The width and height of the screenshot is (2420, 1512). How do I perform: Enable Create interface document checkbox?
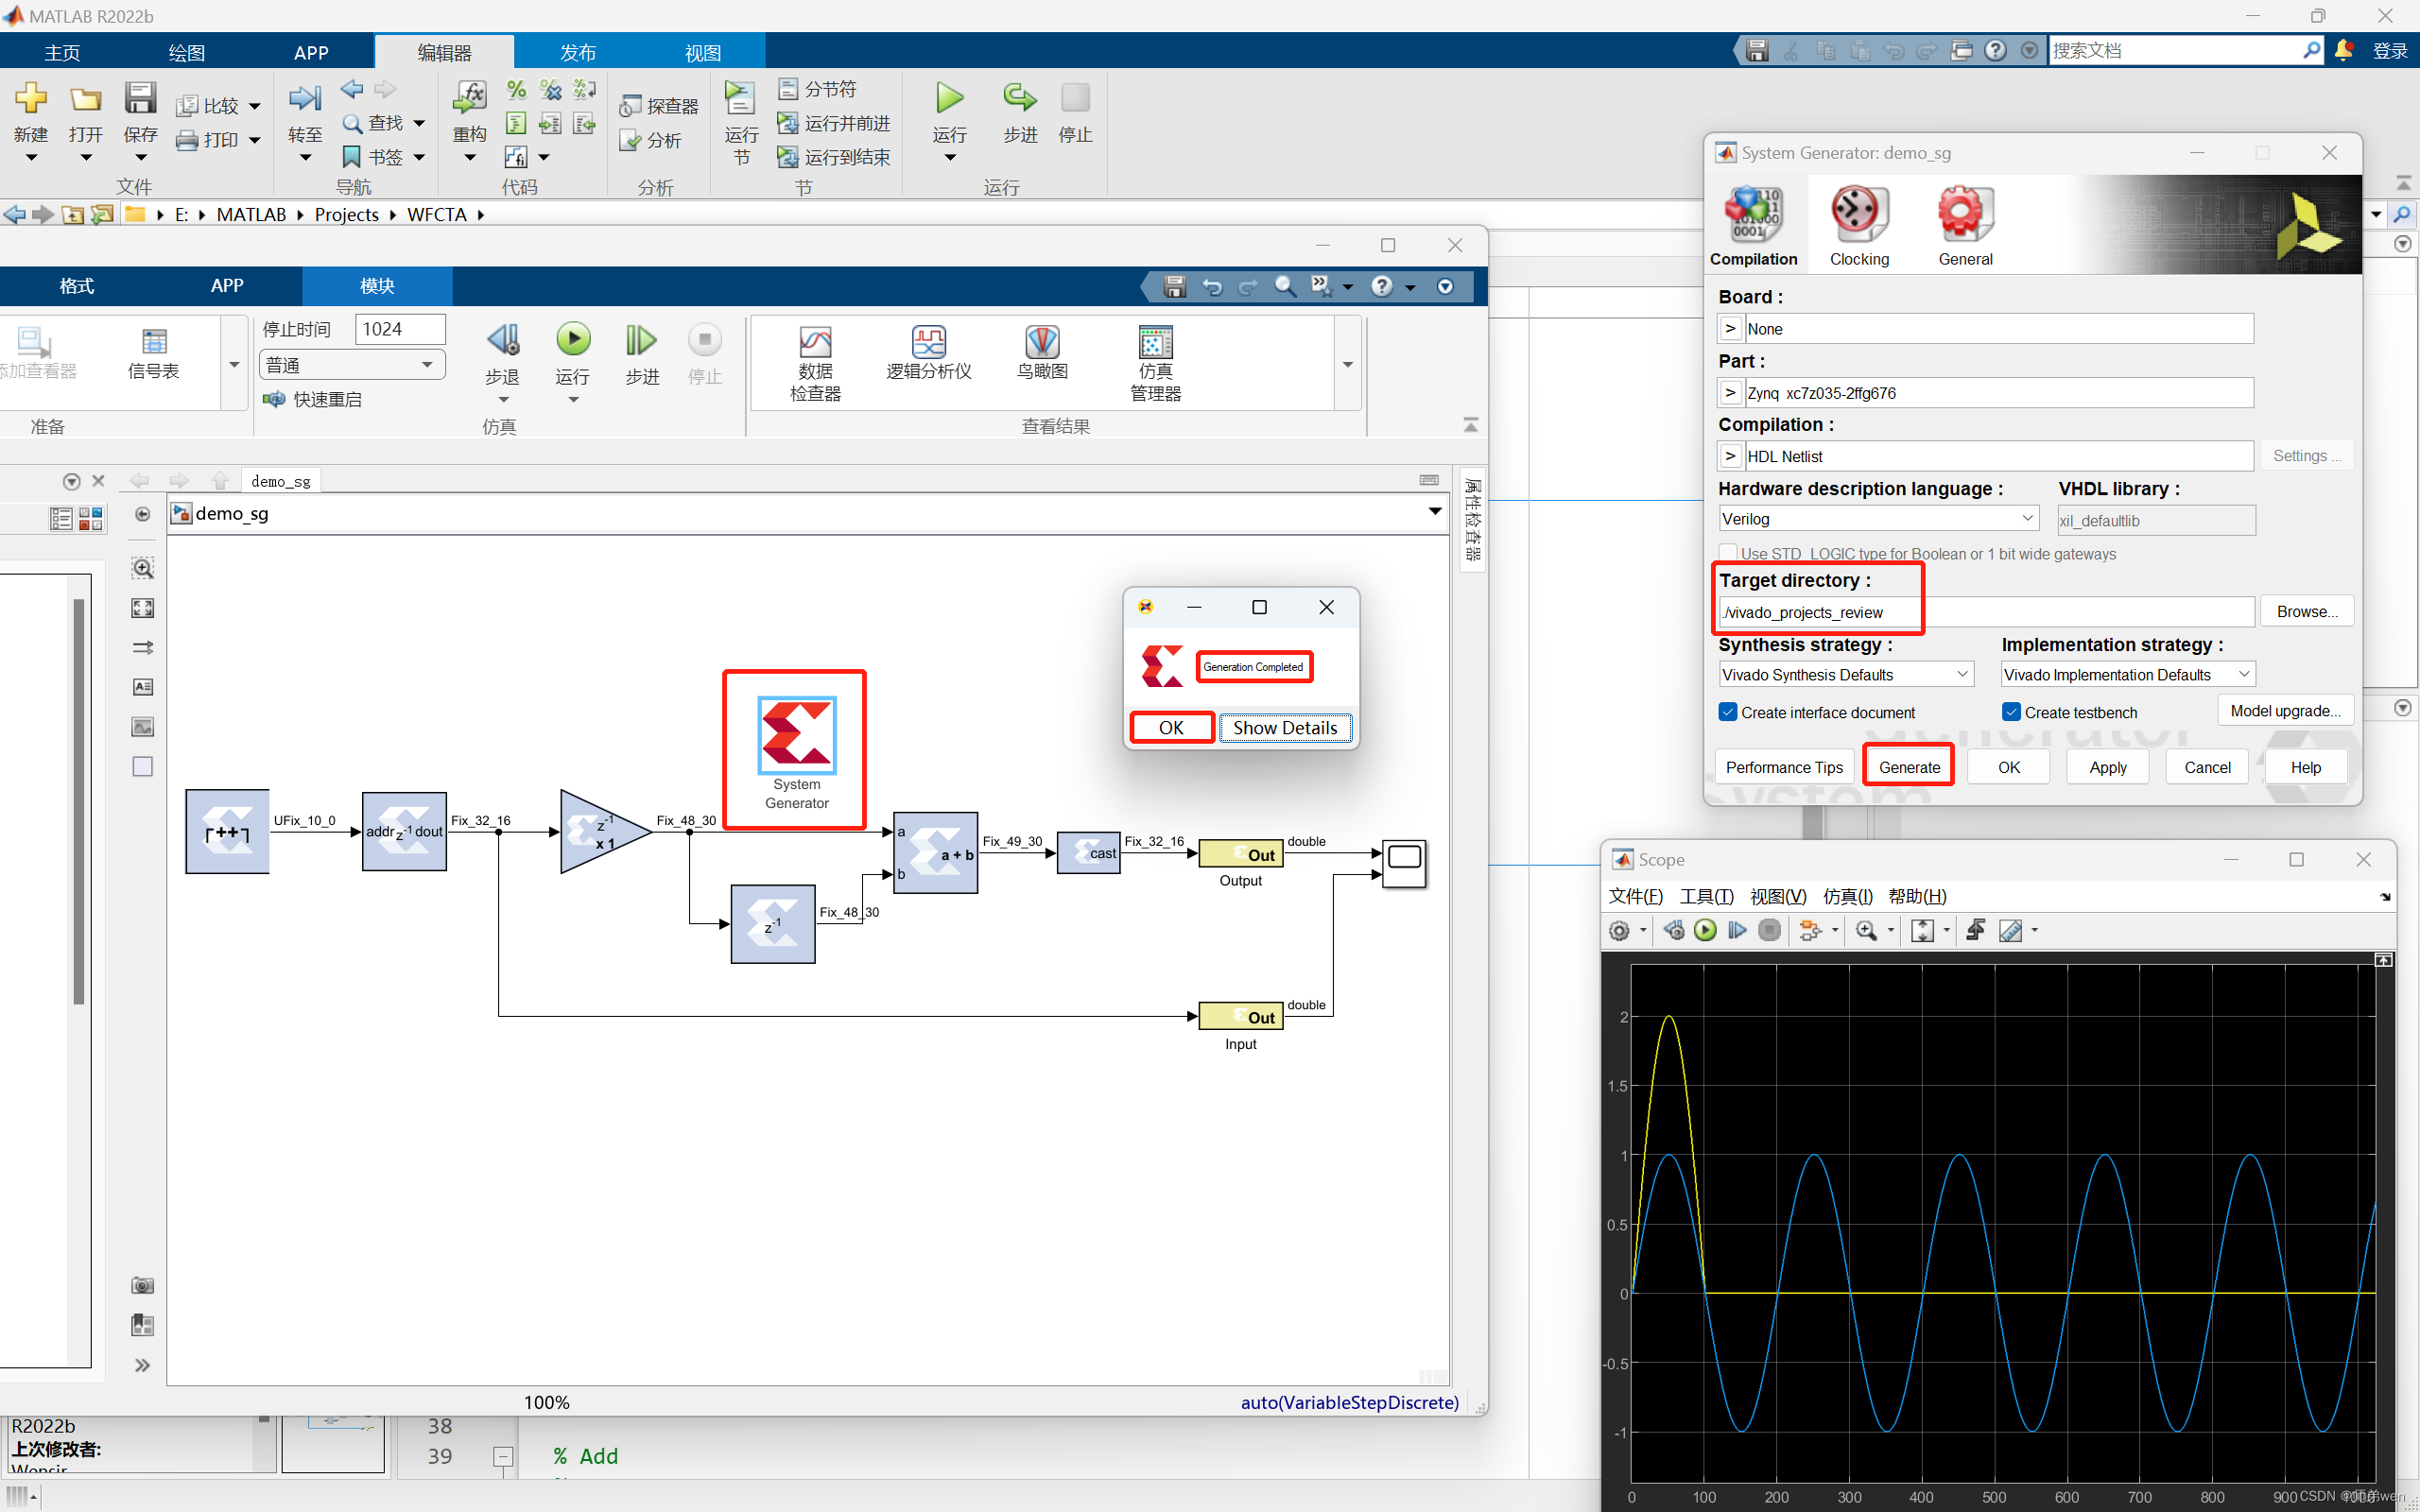(1730, 711)
